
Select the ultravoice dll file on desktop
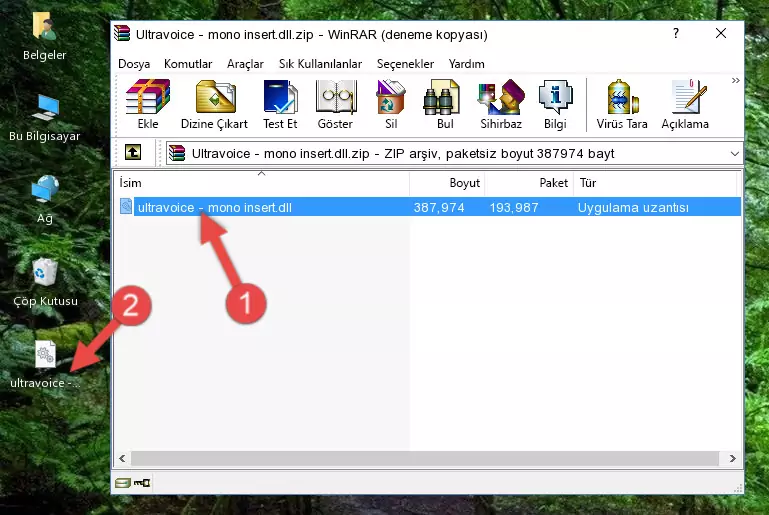pyautogui.click(x=45, y=364)
